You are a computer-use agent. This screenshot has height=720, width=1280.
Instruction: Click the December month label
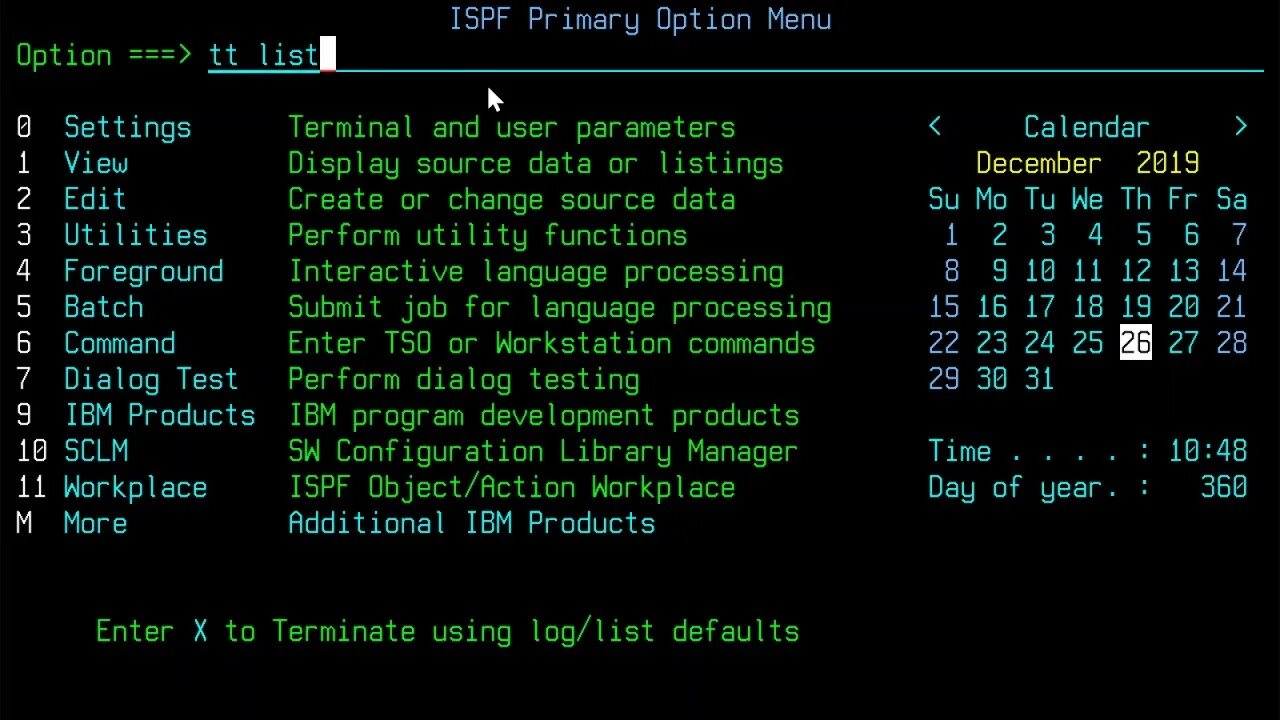click(1038, 163)
